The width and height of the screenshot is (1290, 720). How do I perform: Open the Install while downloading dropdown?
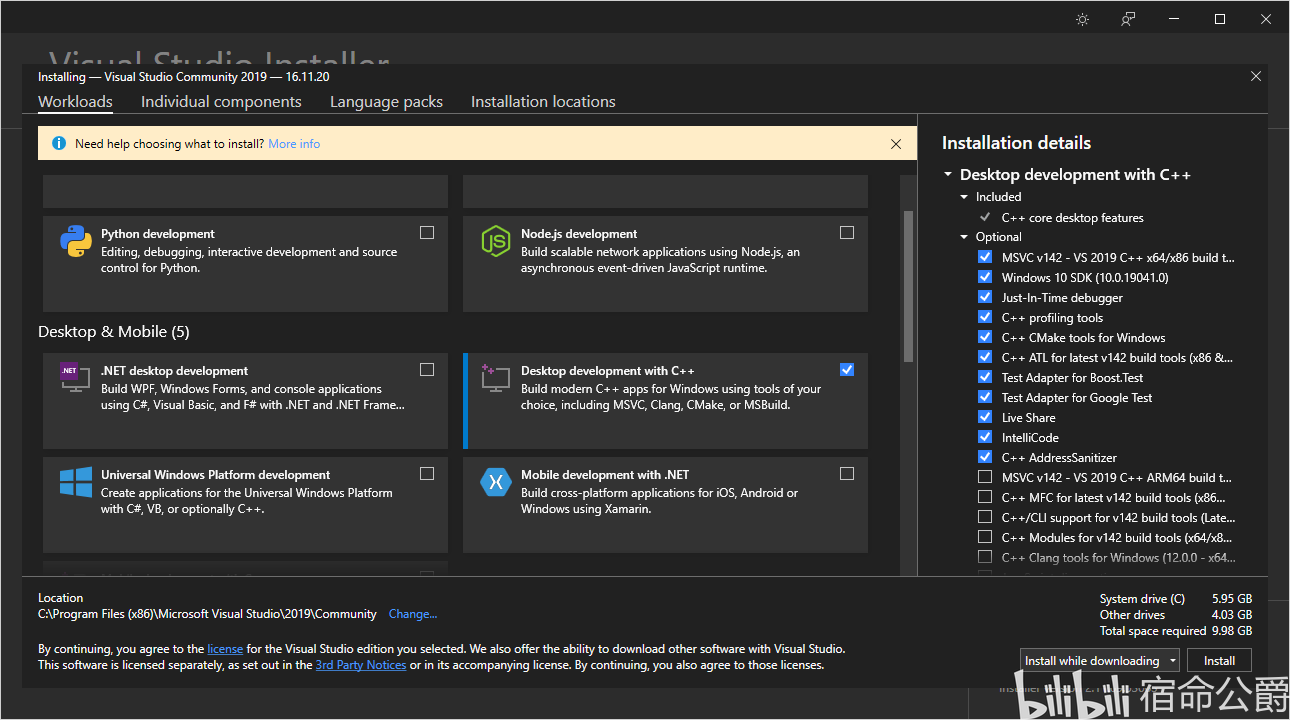tap(1169, 661)
